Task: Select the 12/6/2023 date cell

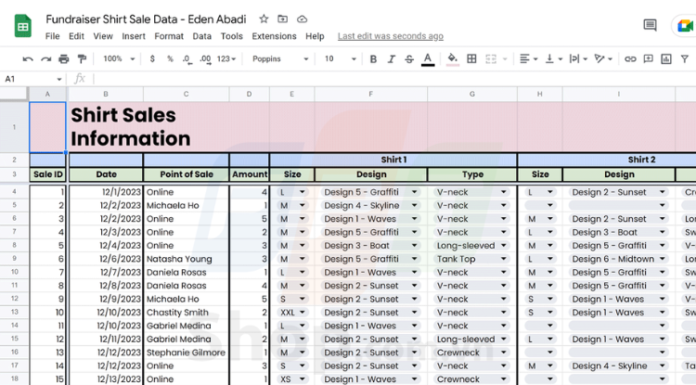Action: click(x=106, y=259)
